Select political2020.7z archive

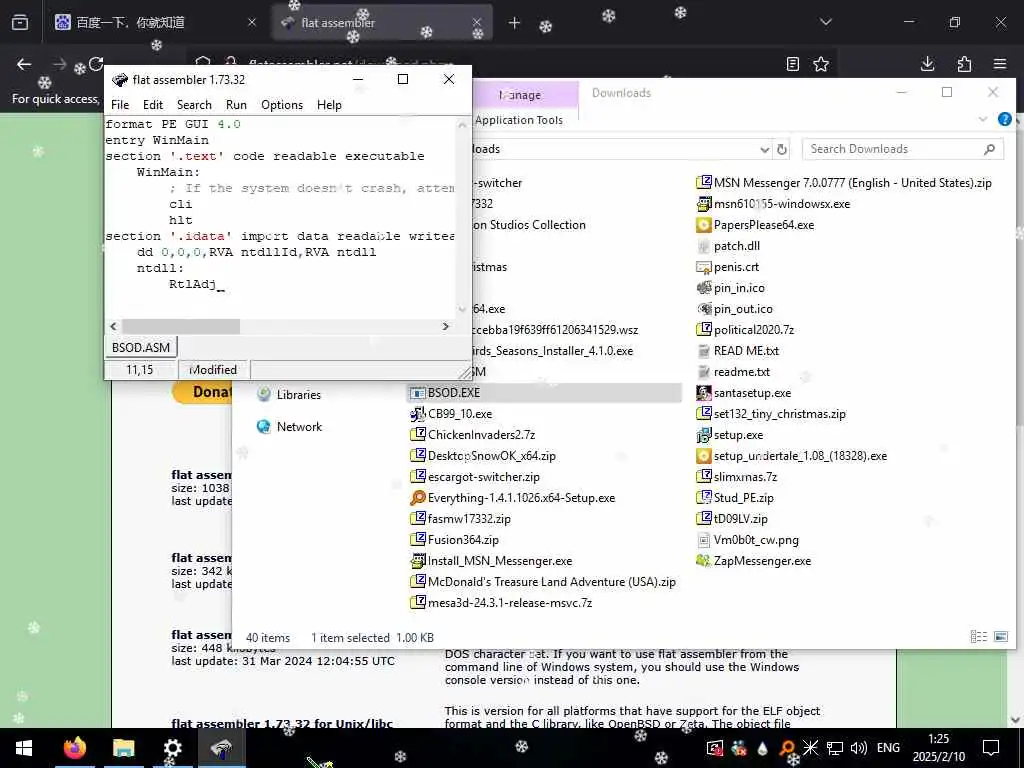(745, 329)
